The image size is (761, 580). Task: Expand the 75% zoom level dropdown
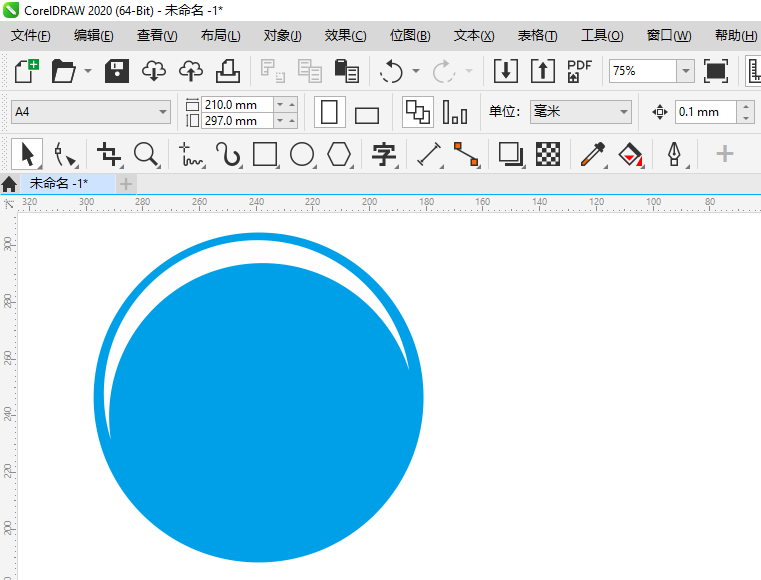685,71
